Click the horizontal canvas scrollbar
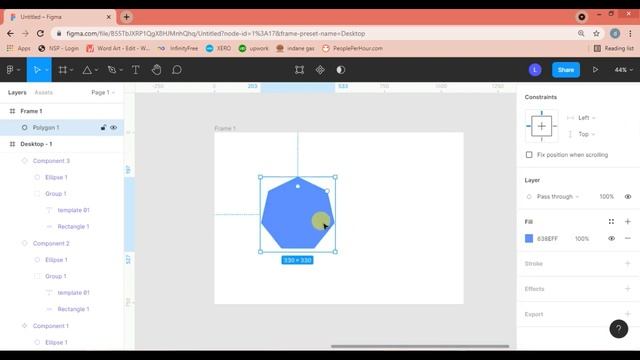Viewport: 640px width, 360px height. click(x=420, y=346)
